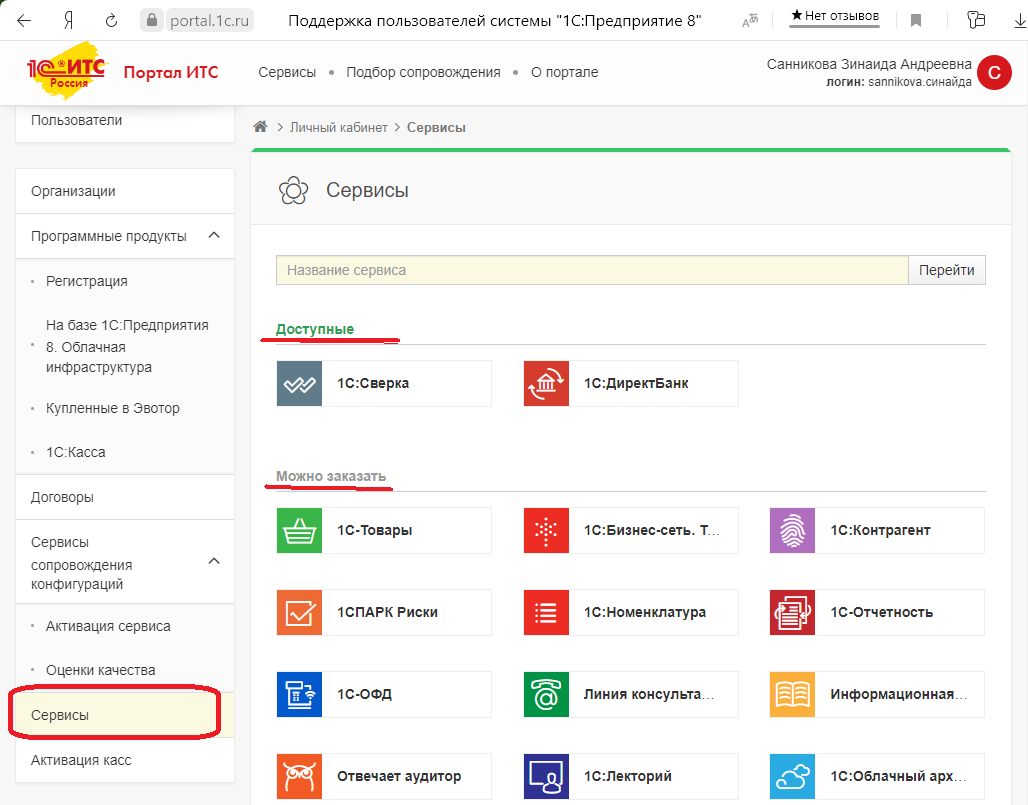Open browser downloads arrow icon
1028x805 pixels.
(1019, 21)
